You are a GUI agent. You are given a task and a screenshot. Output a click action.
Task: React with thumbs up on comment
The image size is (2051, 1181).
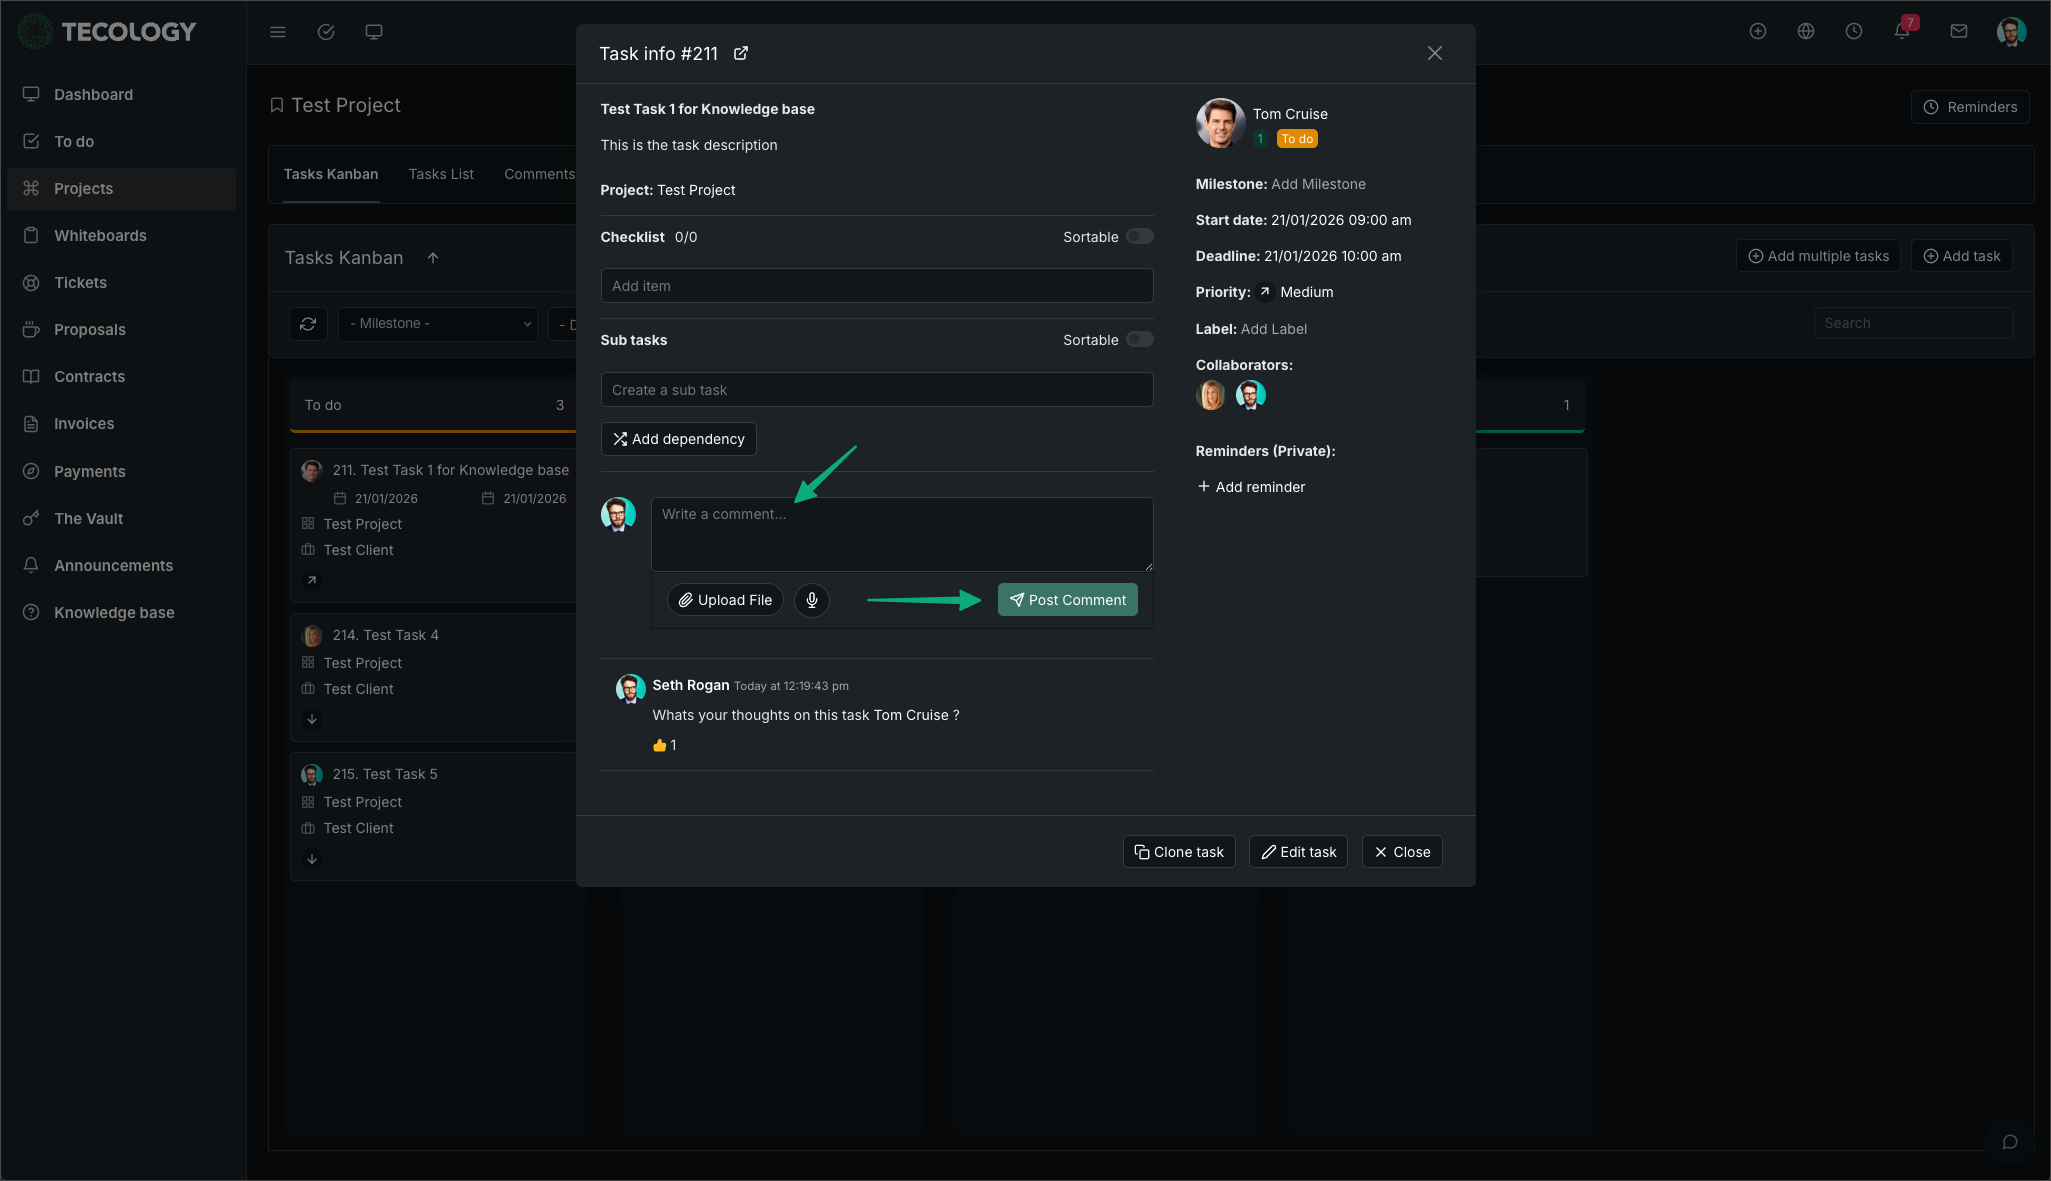(660, 745)
